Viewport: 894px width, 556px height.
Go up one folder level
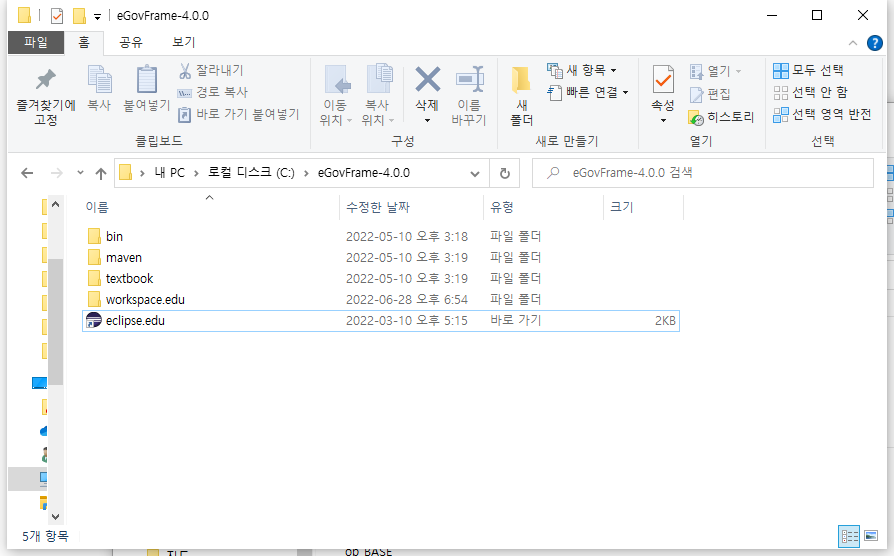(x=101, y=173)
